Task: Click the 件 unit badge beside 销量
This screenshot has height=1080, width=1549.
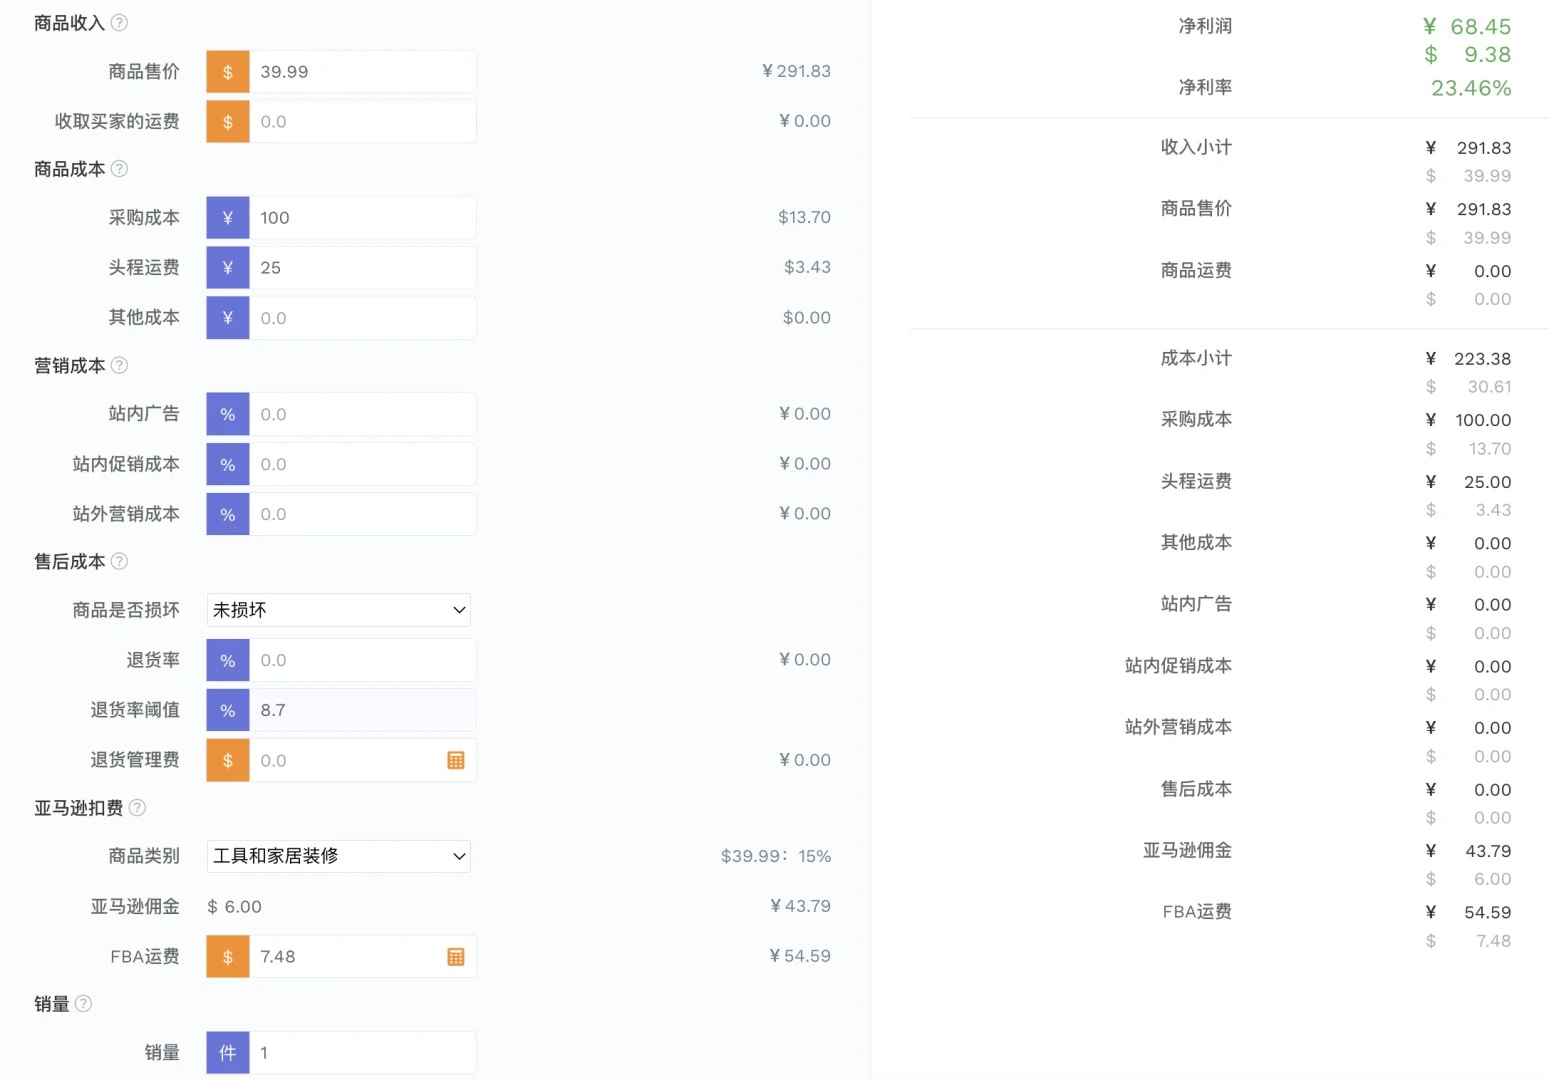Action: pos(227,1052)
